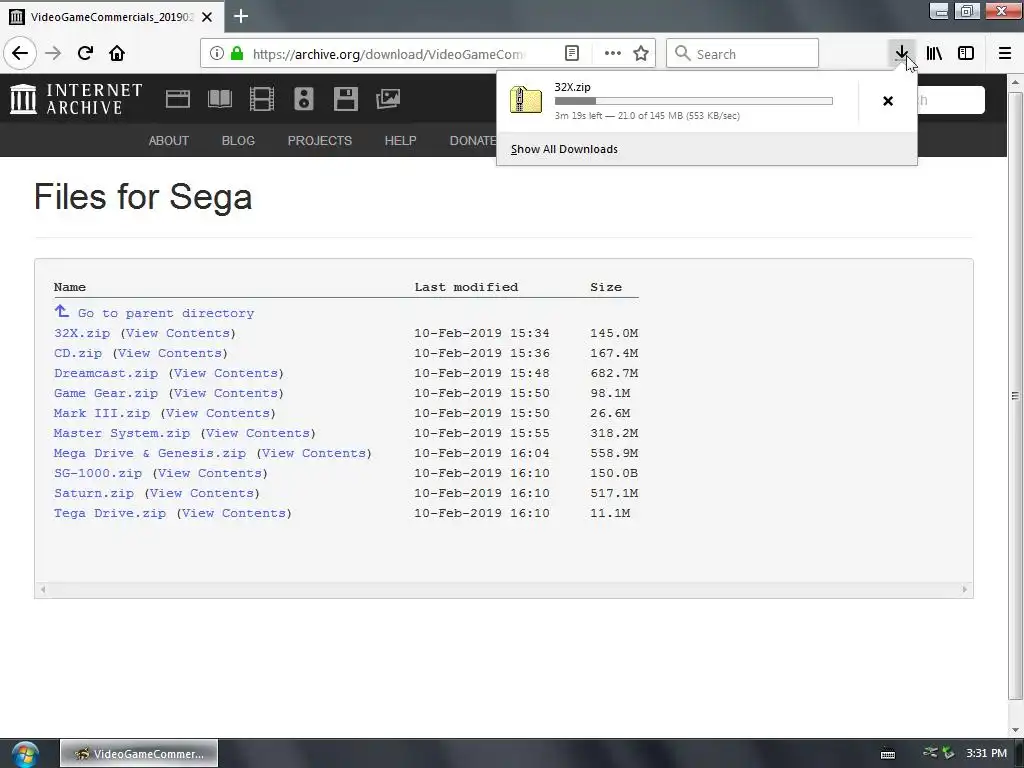
Task: View Contents of Dreamcast.zip
Action: [227, 374]
